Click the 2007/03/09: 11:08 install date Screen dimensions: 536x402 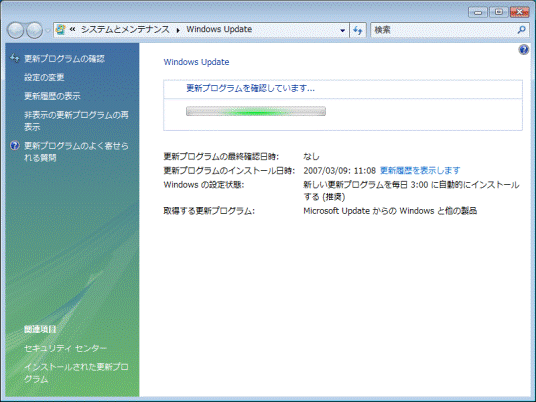coord(339,170)
